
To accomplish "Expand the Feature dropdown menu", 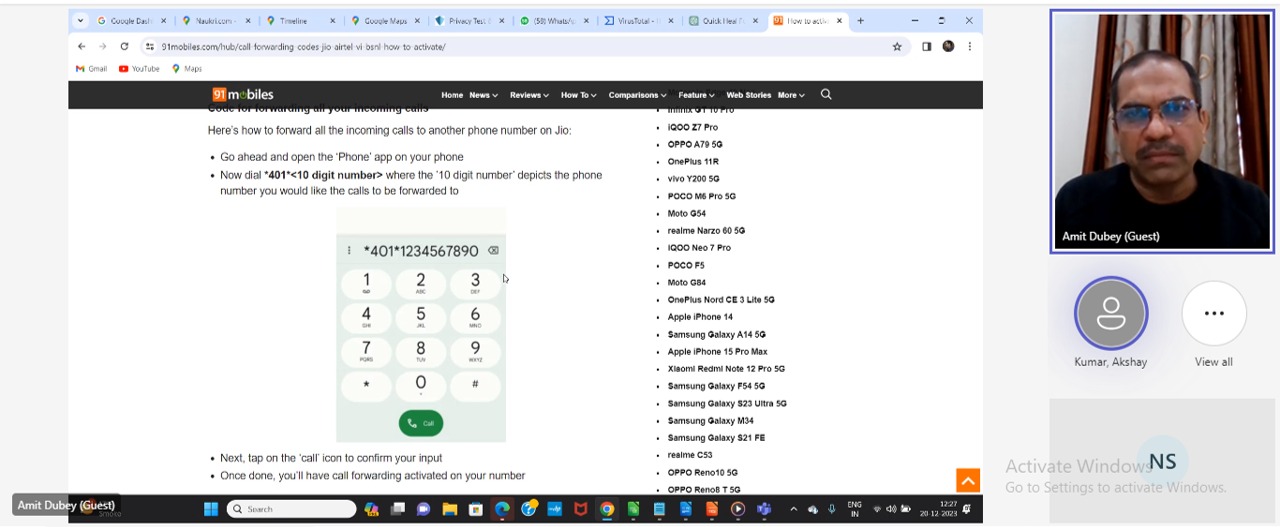I will click(x=696, y=95).
